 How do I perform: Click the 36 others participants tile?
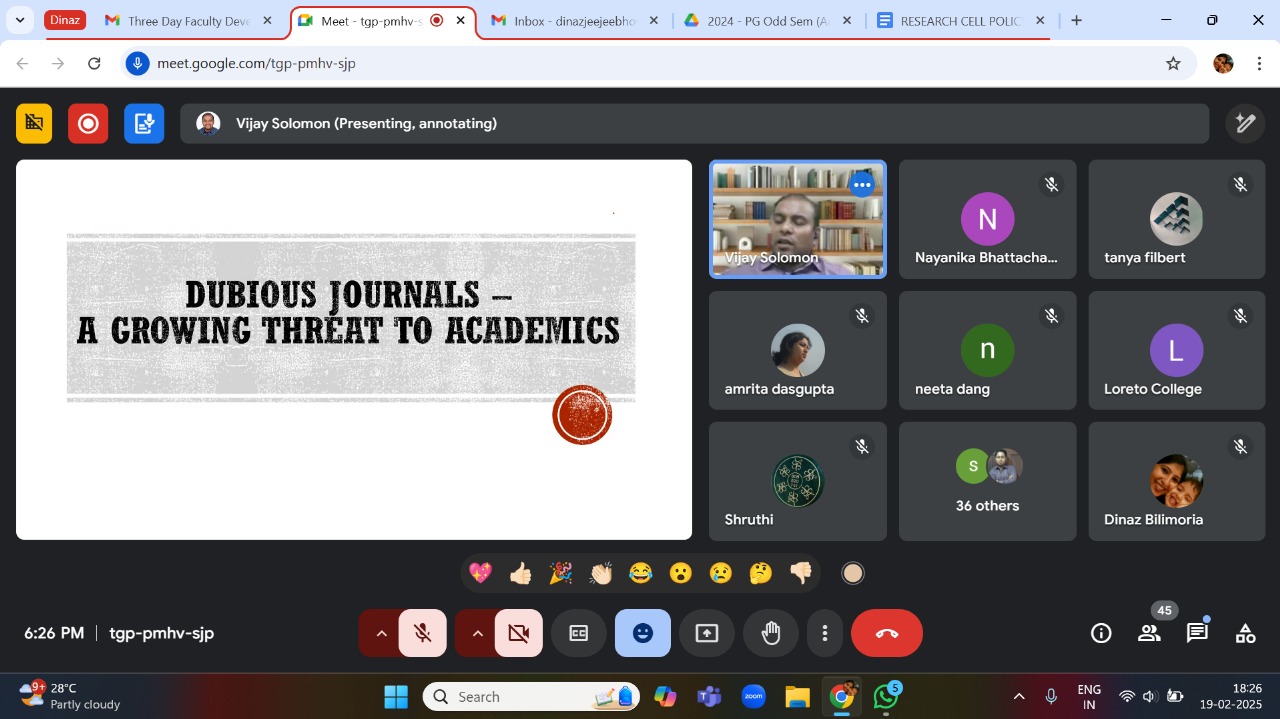point(987,481)
